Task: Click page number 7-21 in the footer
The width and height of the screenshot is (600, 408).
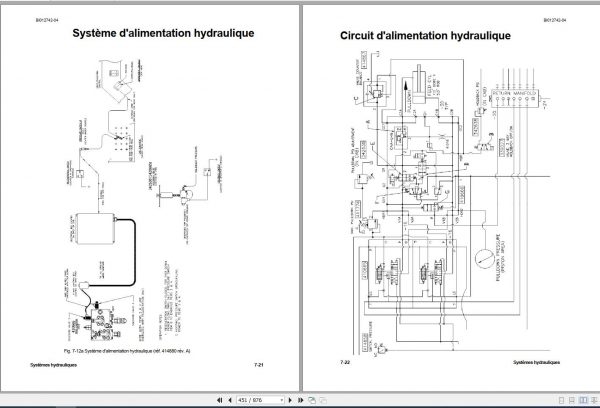Action: tap(259, 365)
